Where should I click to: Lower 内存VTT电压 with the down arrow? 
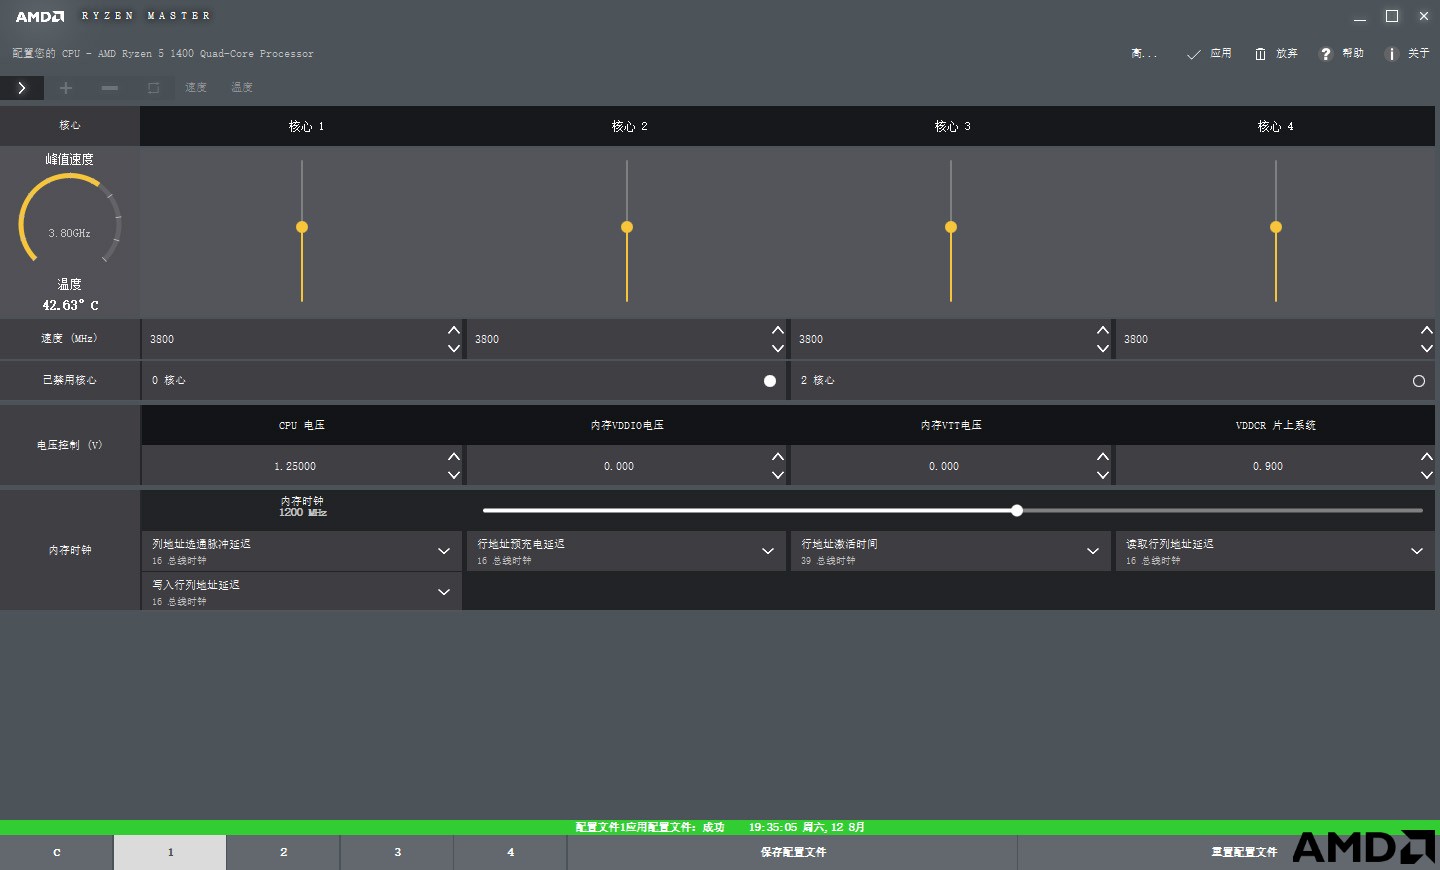(x=1103, y=476)
